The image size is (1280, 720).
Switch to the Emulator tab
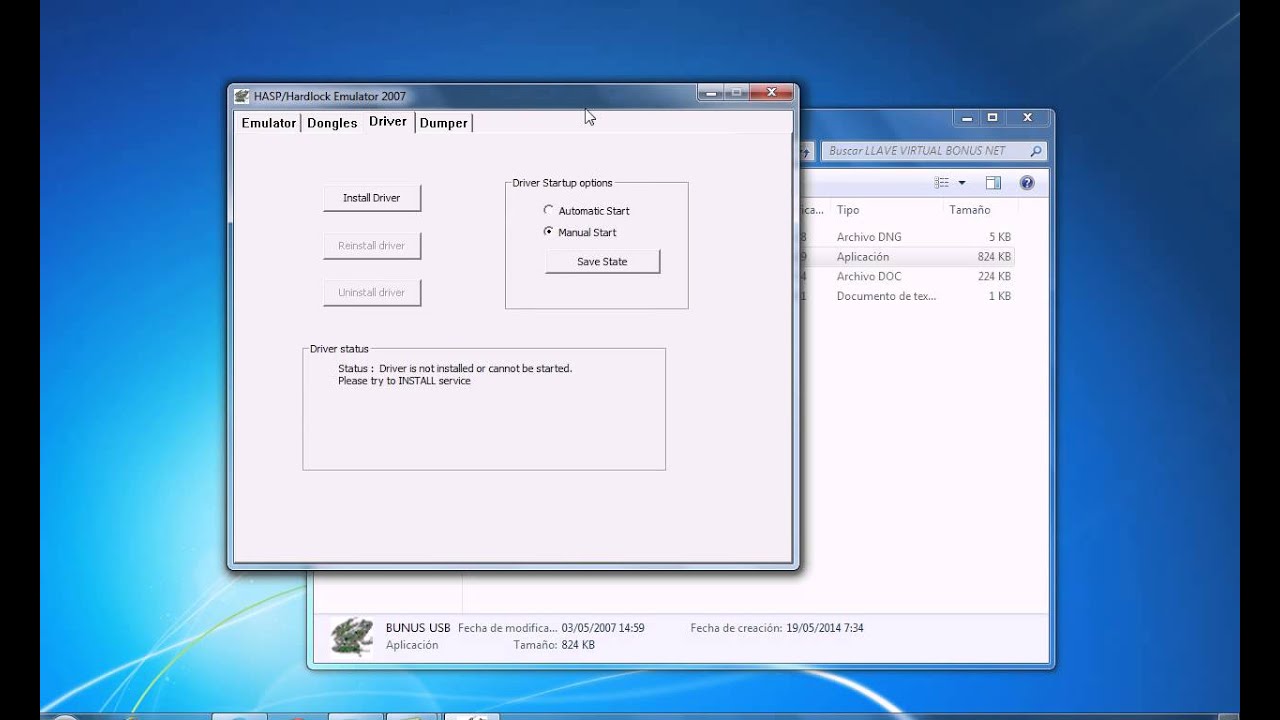coord(268,123)
